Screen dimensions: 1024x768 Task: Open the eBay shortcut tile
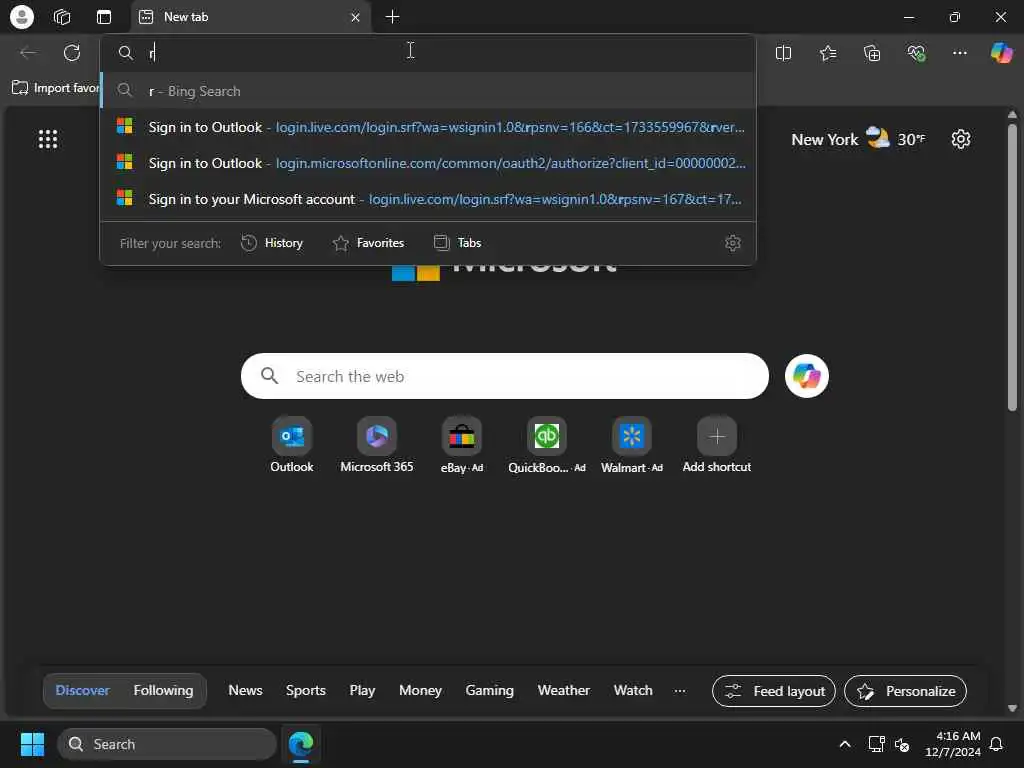(462, 445)
